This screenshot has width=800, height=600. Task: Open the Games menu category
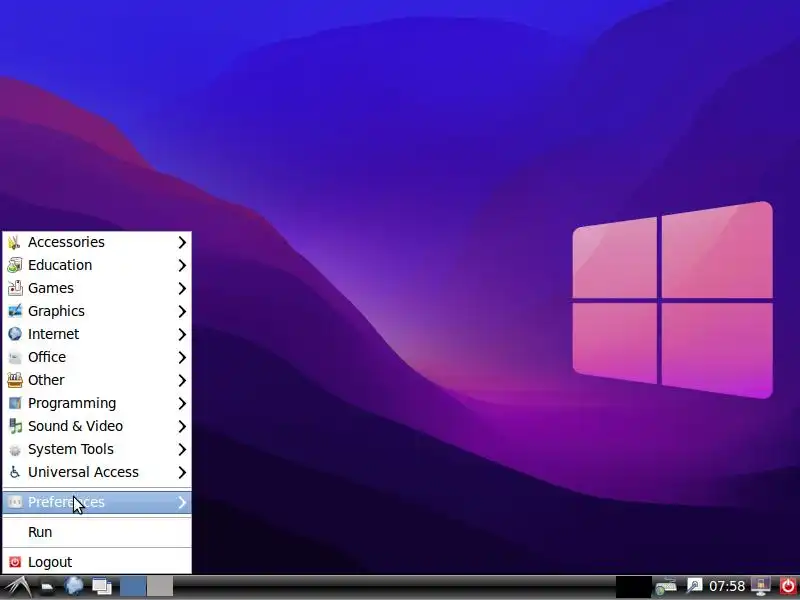(x=97, y=288)
